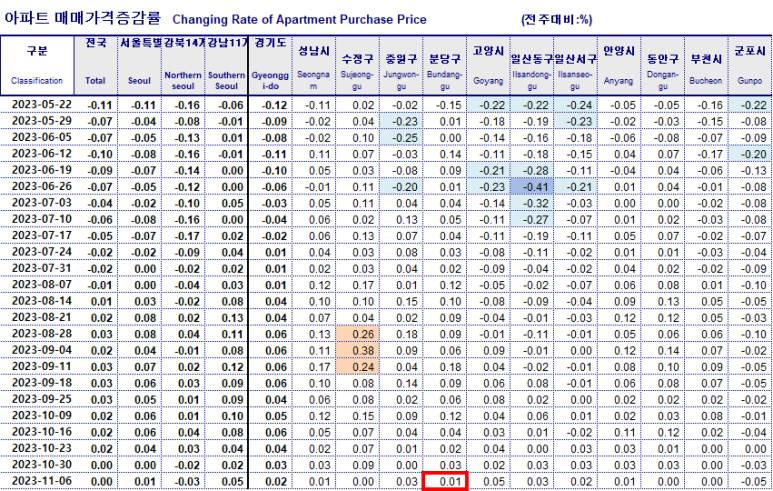Select the Gyeonggi-do column header
773x491 pixels.
tap(270, 66)
